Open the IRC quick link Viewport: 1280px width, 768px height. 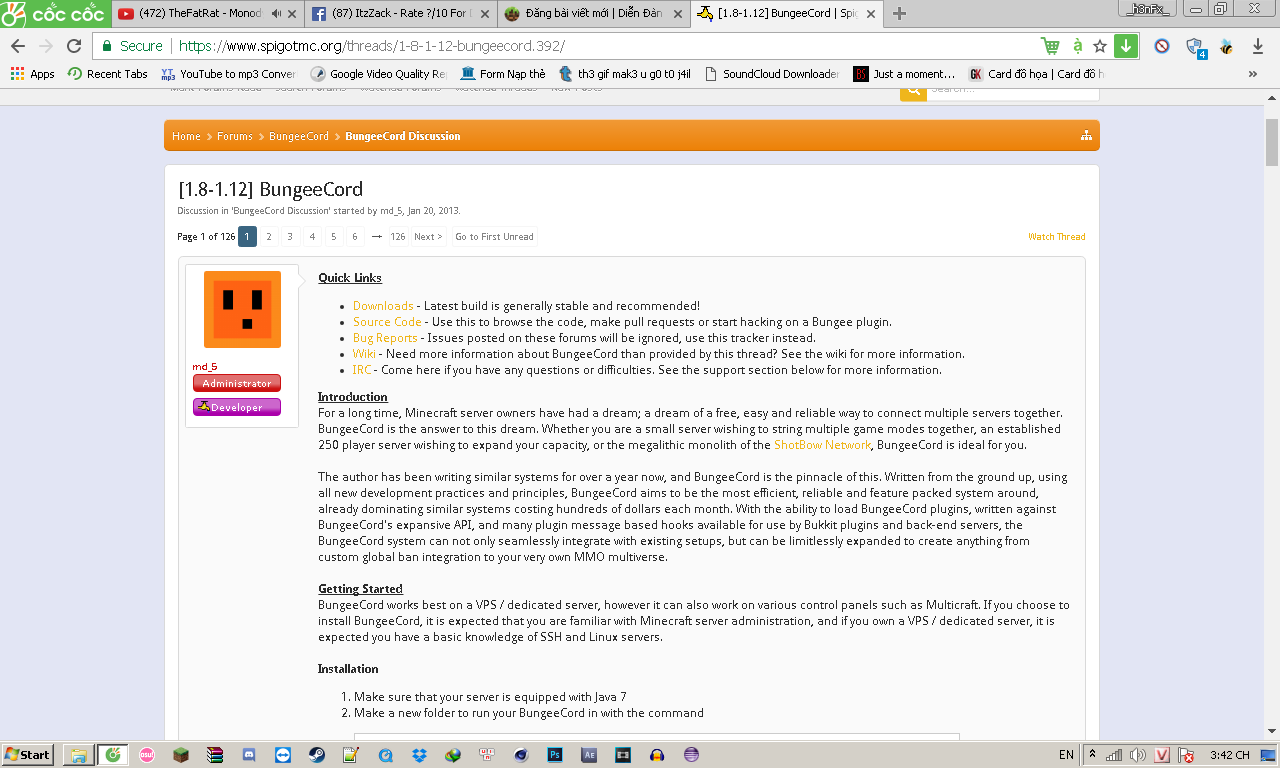pyautogui.click(x=362, y=370)
